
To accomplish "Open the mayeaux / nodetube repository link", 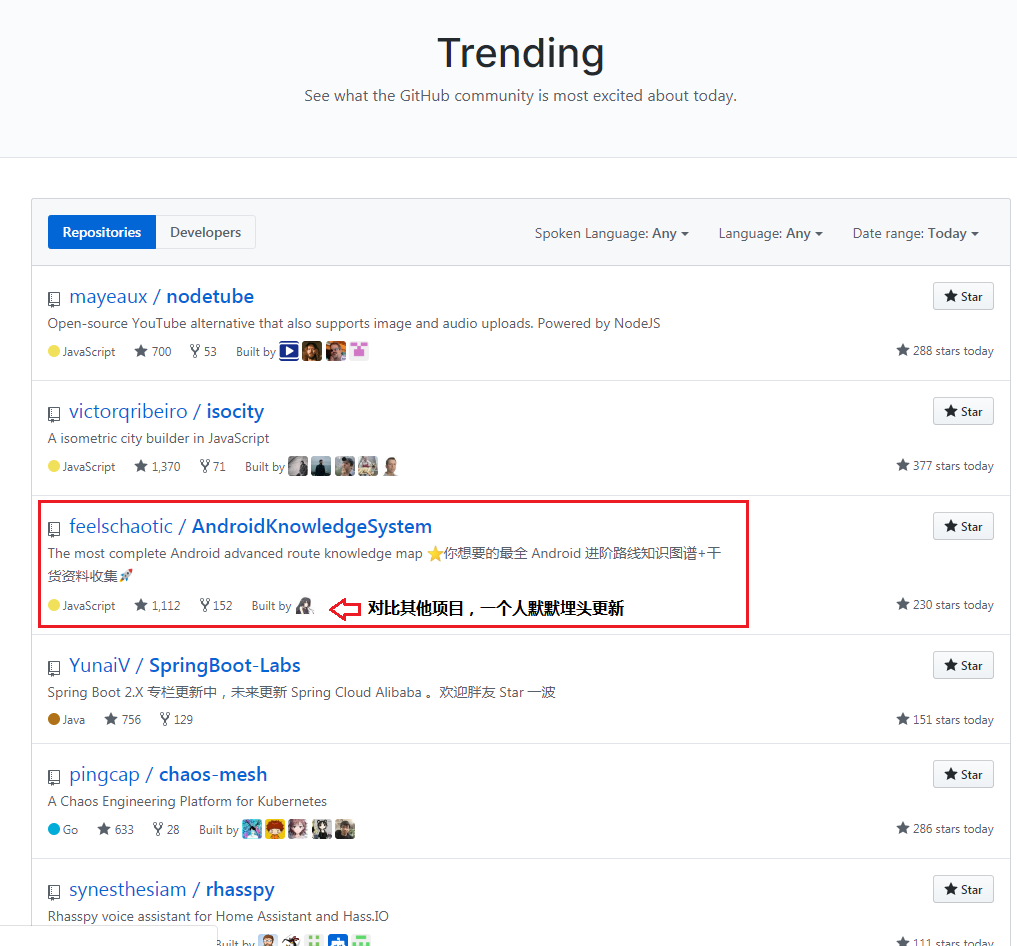I will tap(162, 296).
